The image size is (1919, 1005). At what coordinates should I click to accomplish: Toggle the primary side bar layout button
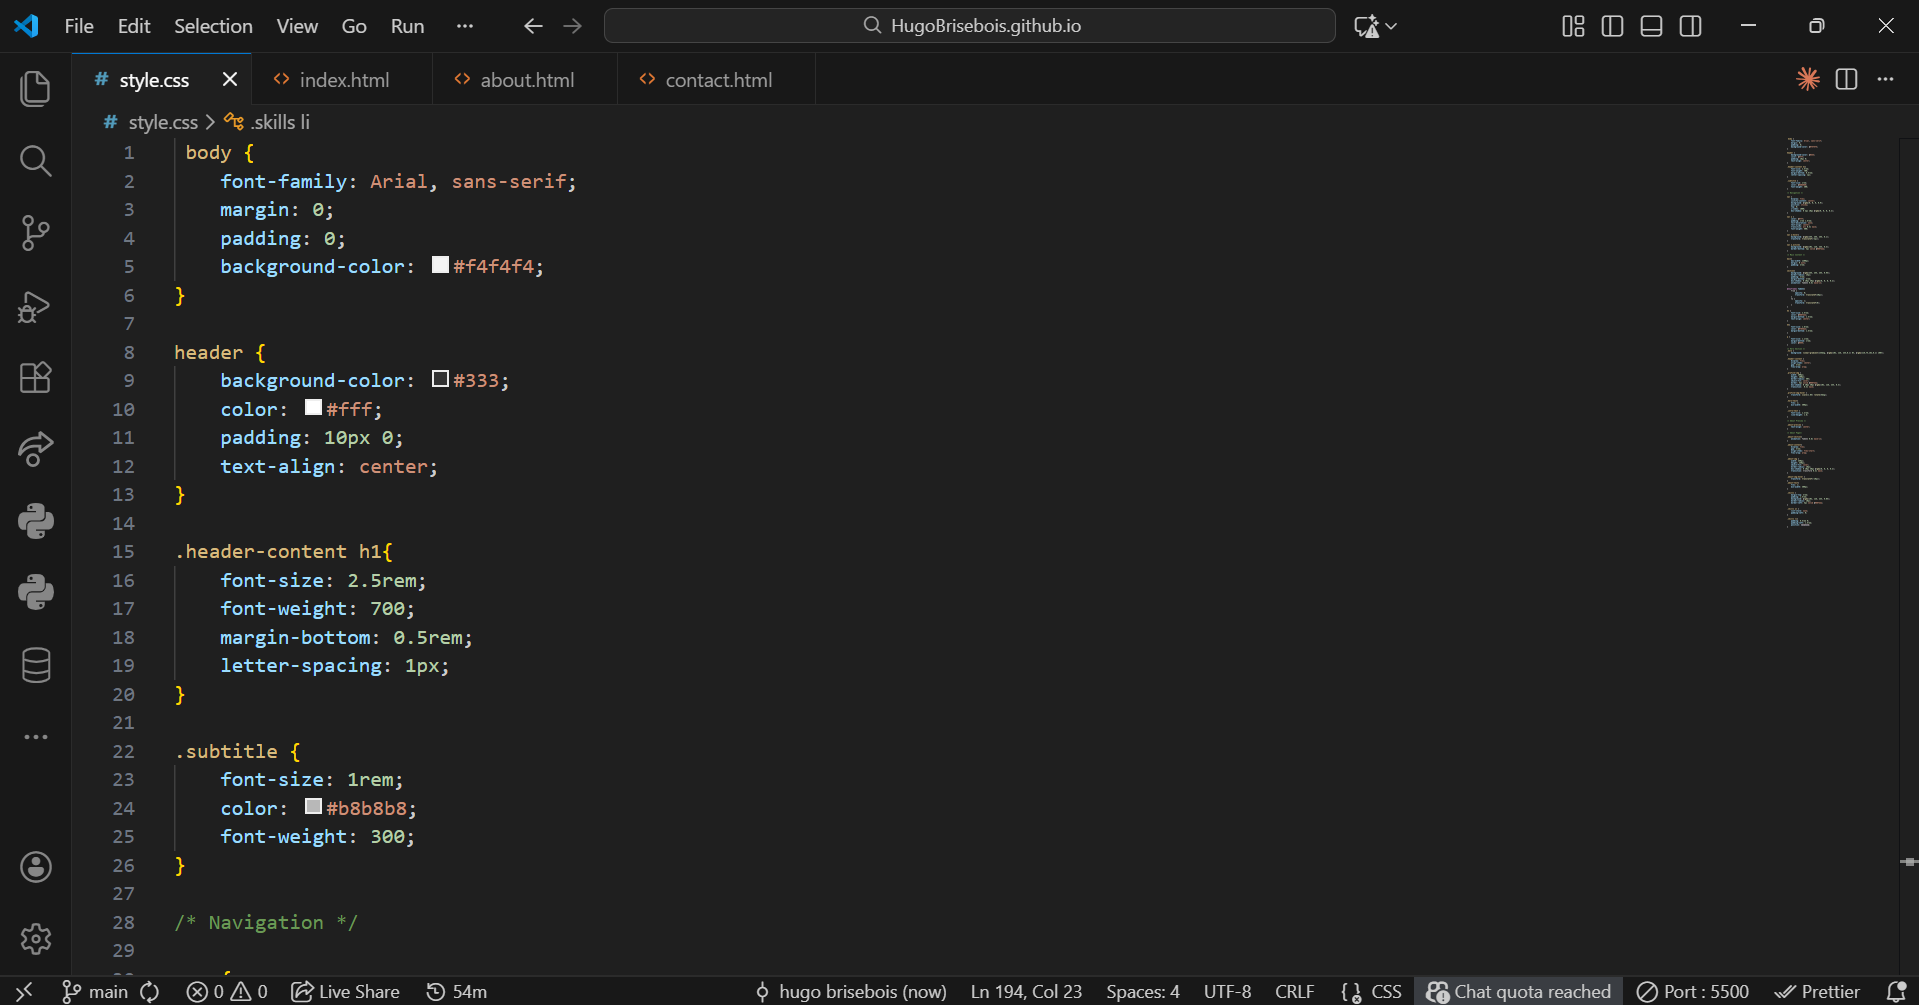pos(1612,26)
